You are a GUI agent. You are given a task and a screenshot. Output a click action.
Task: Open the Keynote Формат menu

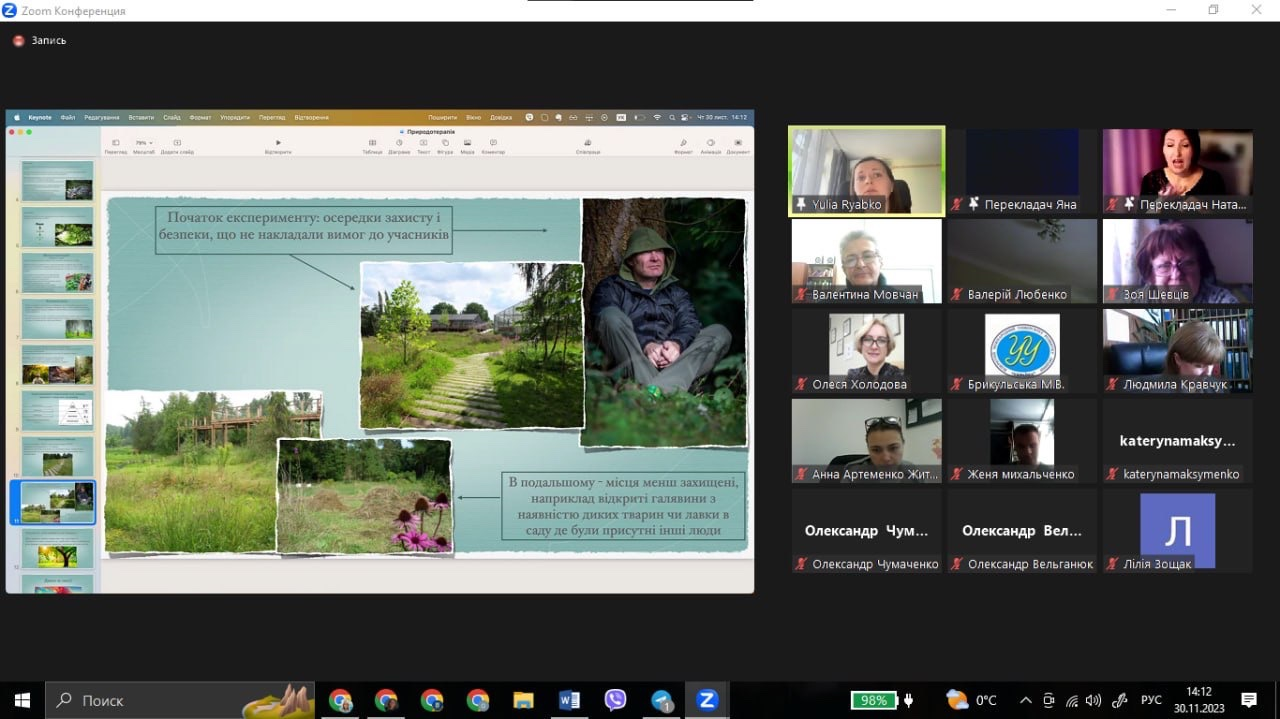point(200,117)
